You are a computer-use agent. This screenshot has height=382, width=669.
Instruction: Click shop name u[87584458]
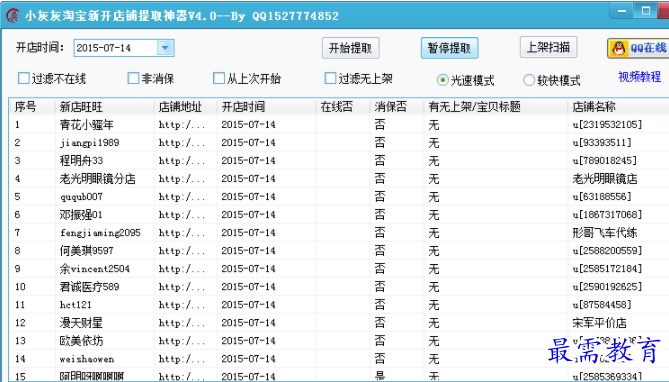click(602, 305)
